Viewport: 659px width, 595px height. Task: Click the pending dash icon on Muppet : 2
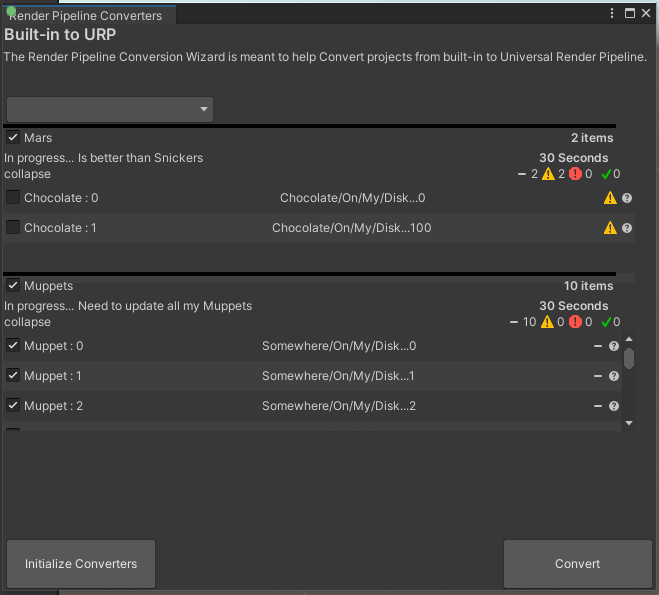598,406
